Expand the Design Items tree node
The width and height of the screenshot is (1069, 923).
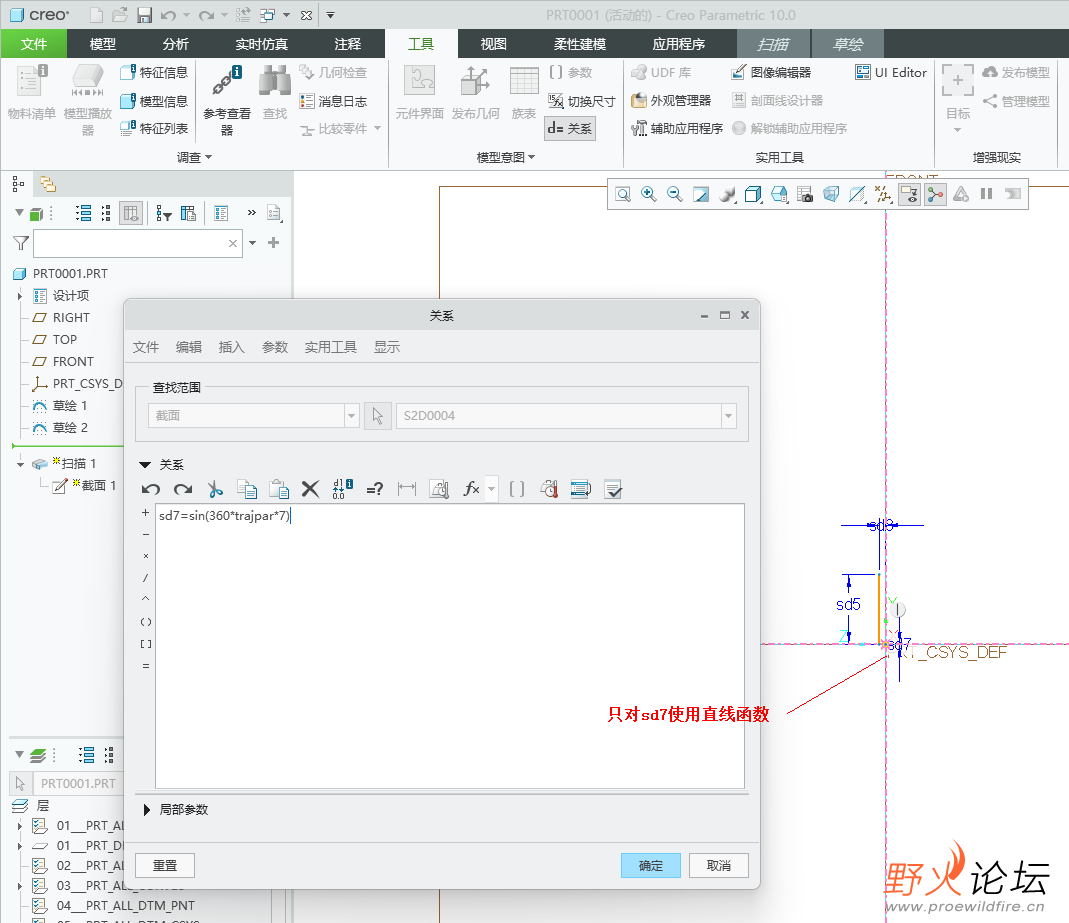coord(20,296)
